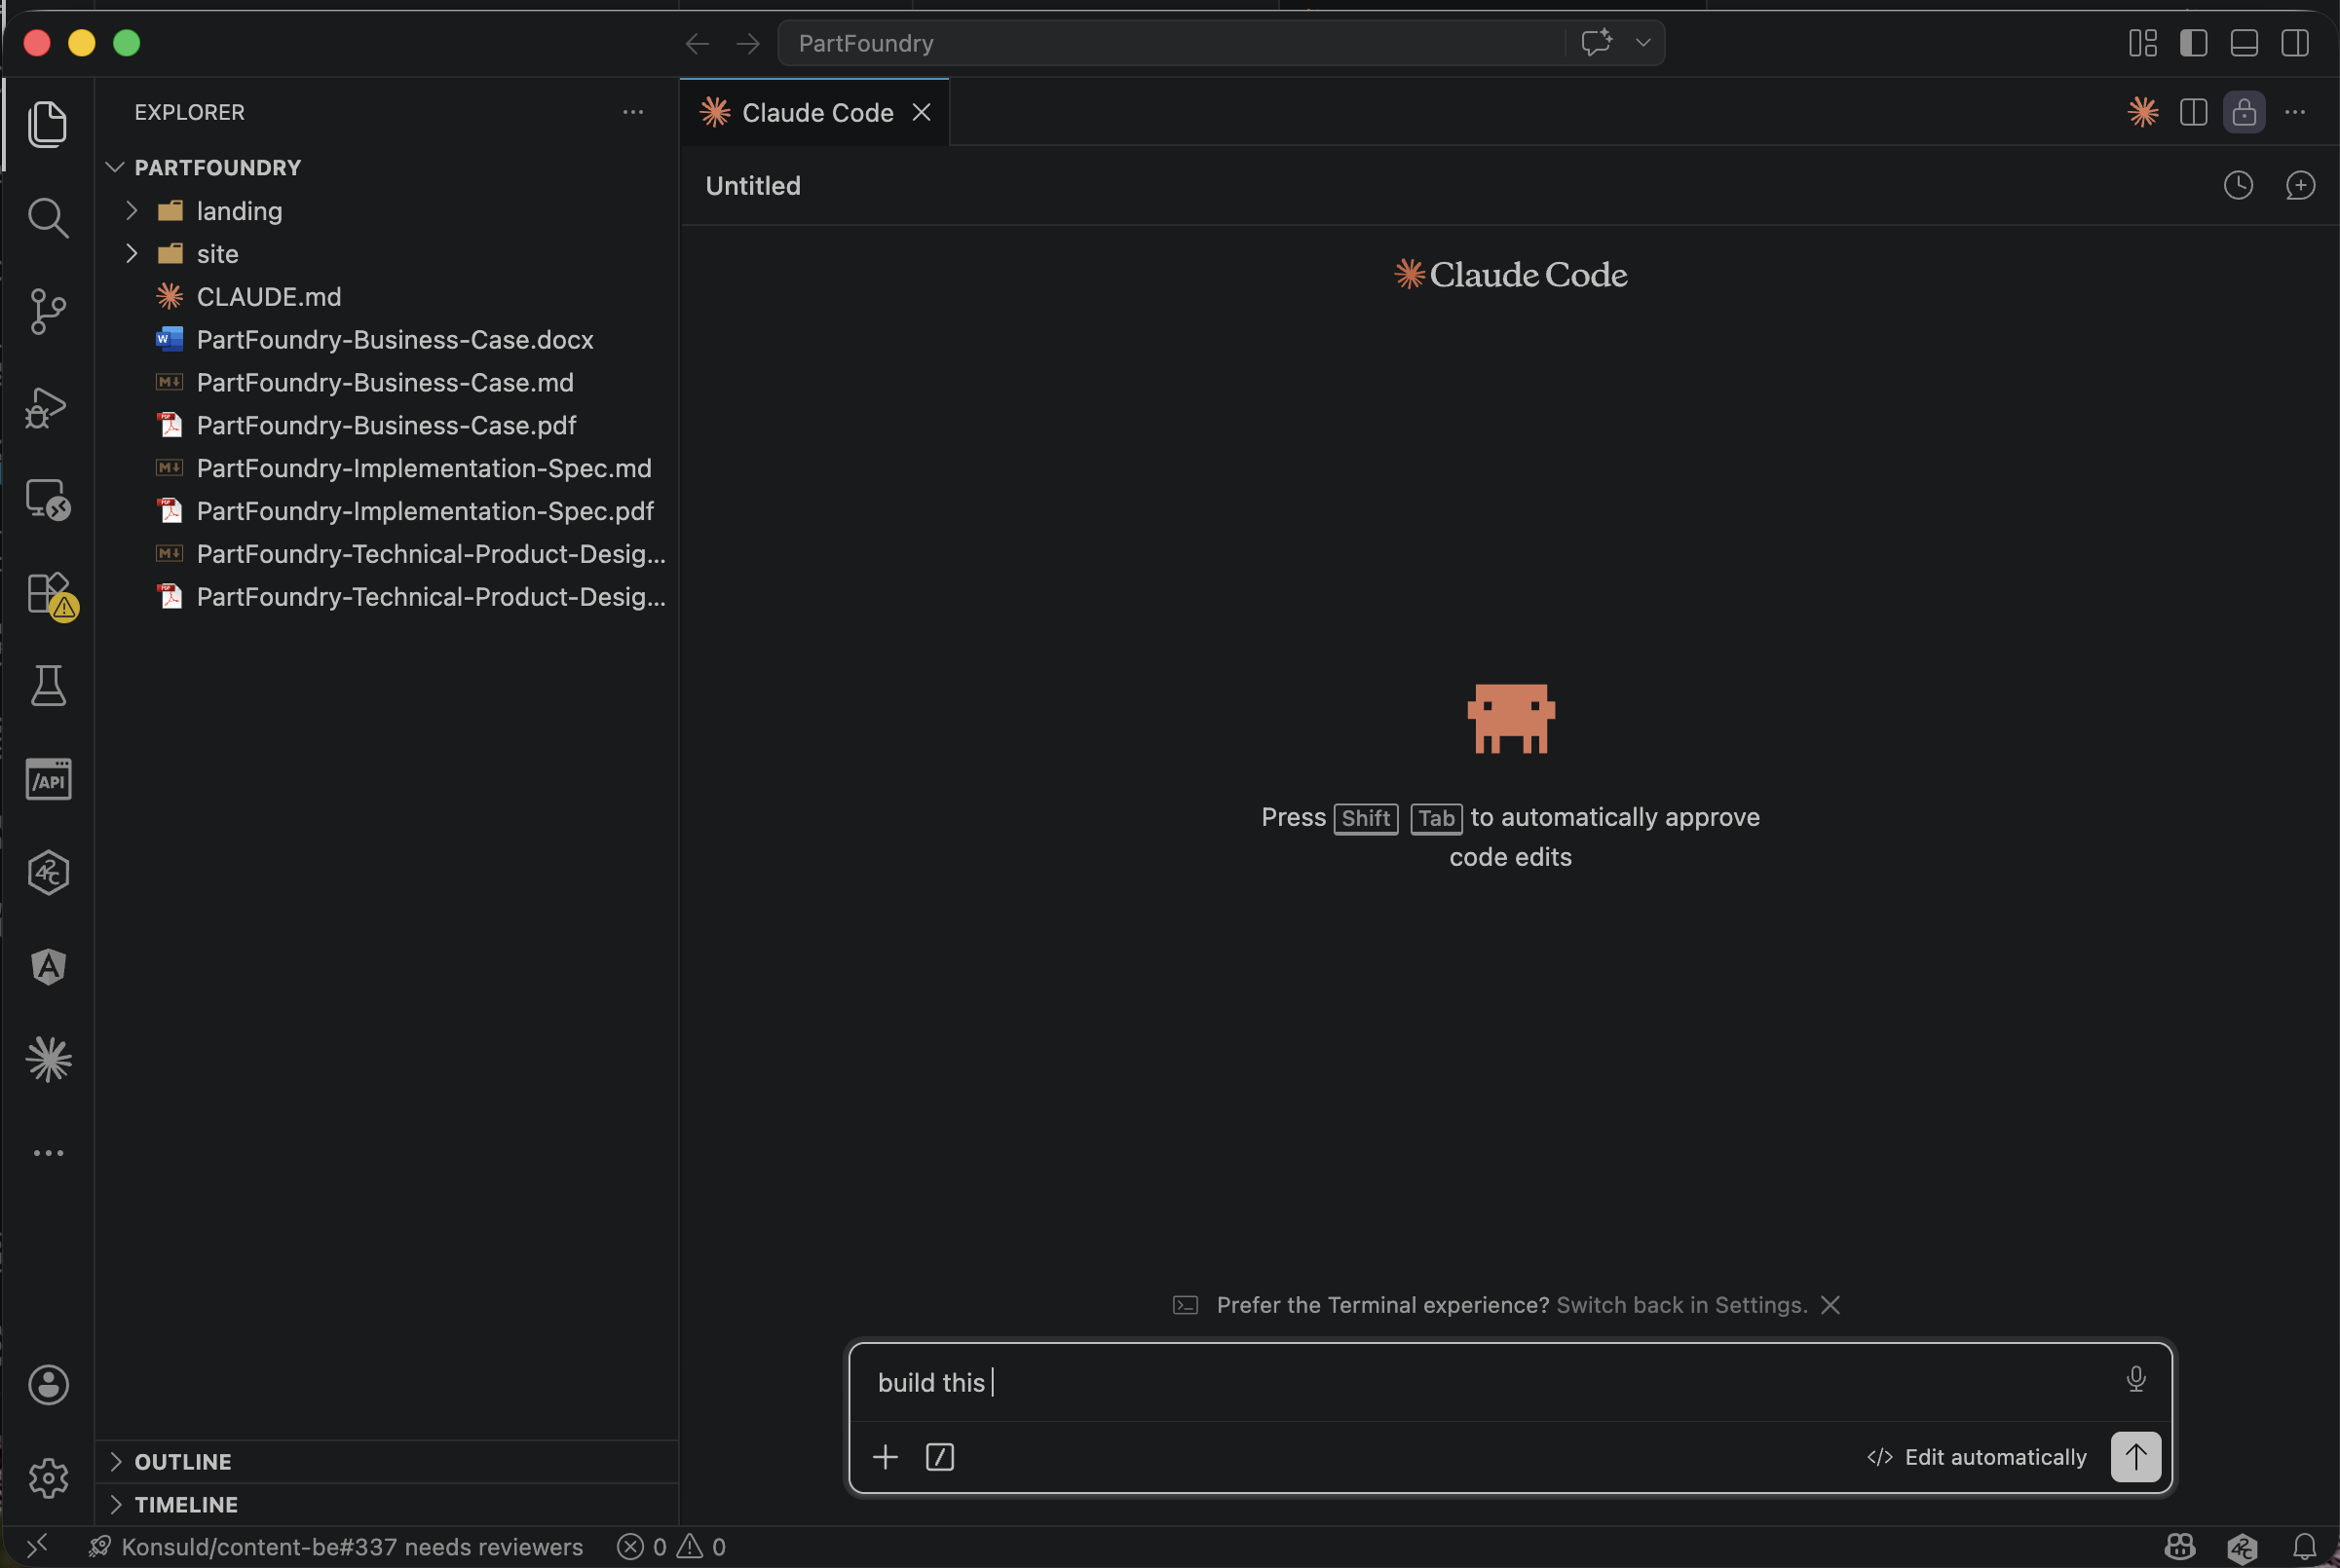Start voice input with microphone

[x=2136, y=1379]
